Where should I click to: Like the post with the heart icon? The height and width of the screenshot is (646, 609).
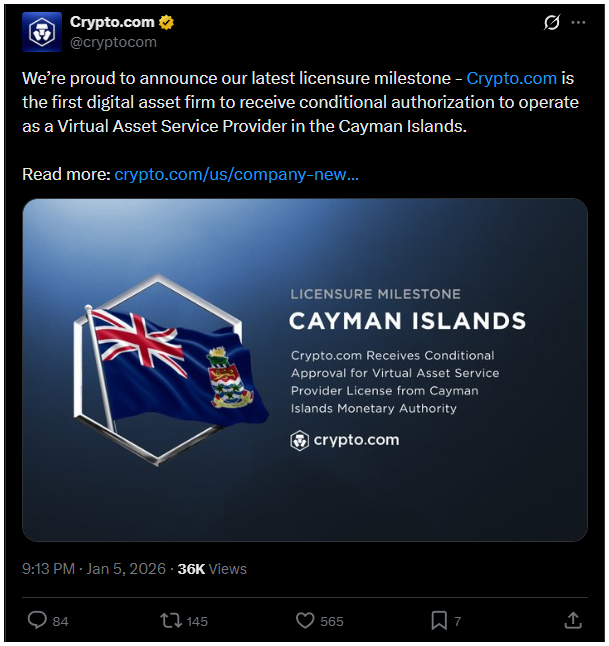[305, 620]
